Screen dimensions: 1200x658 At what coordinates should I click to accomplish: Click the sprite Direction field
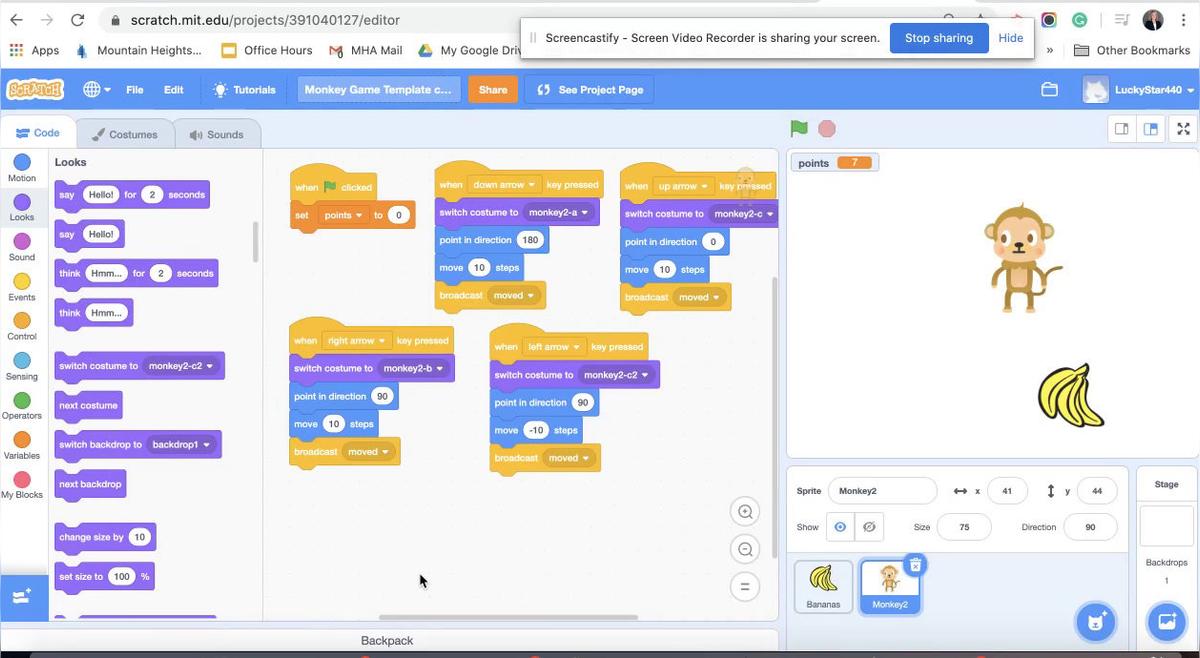click(x=1090, y=527)
